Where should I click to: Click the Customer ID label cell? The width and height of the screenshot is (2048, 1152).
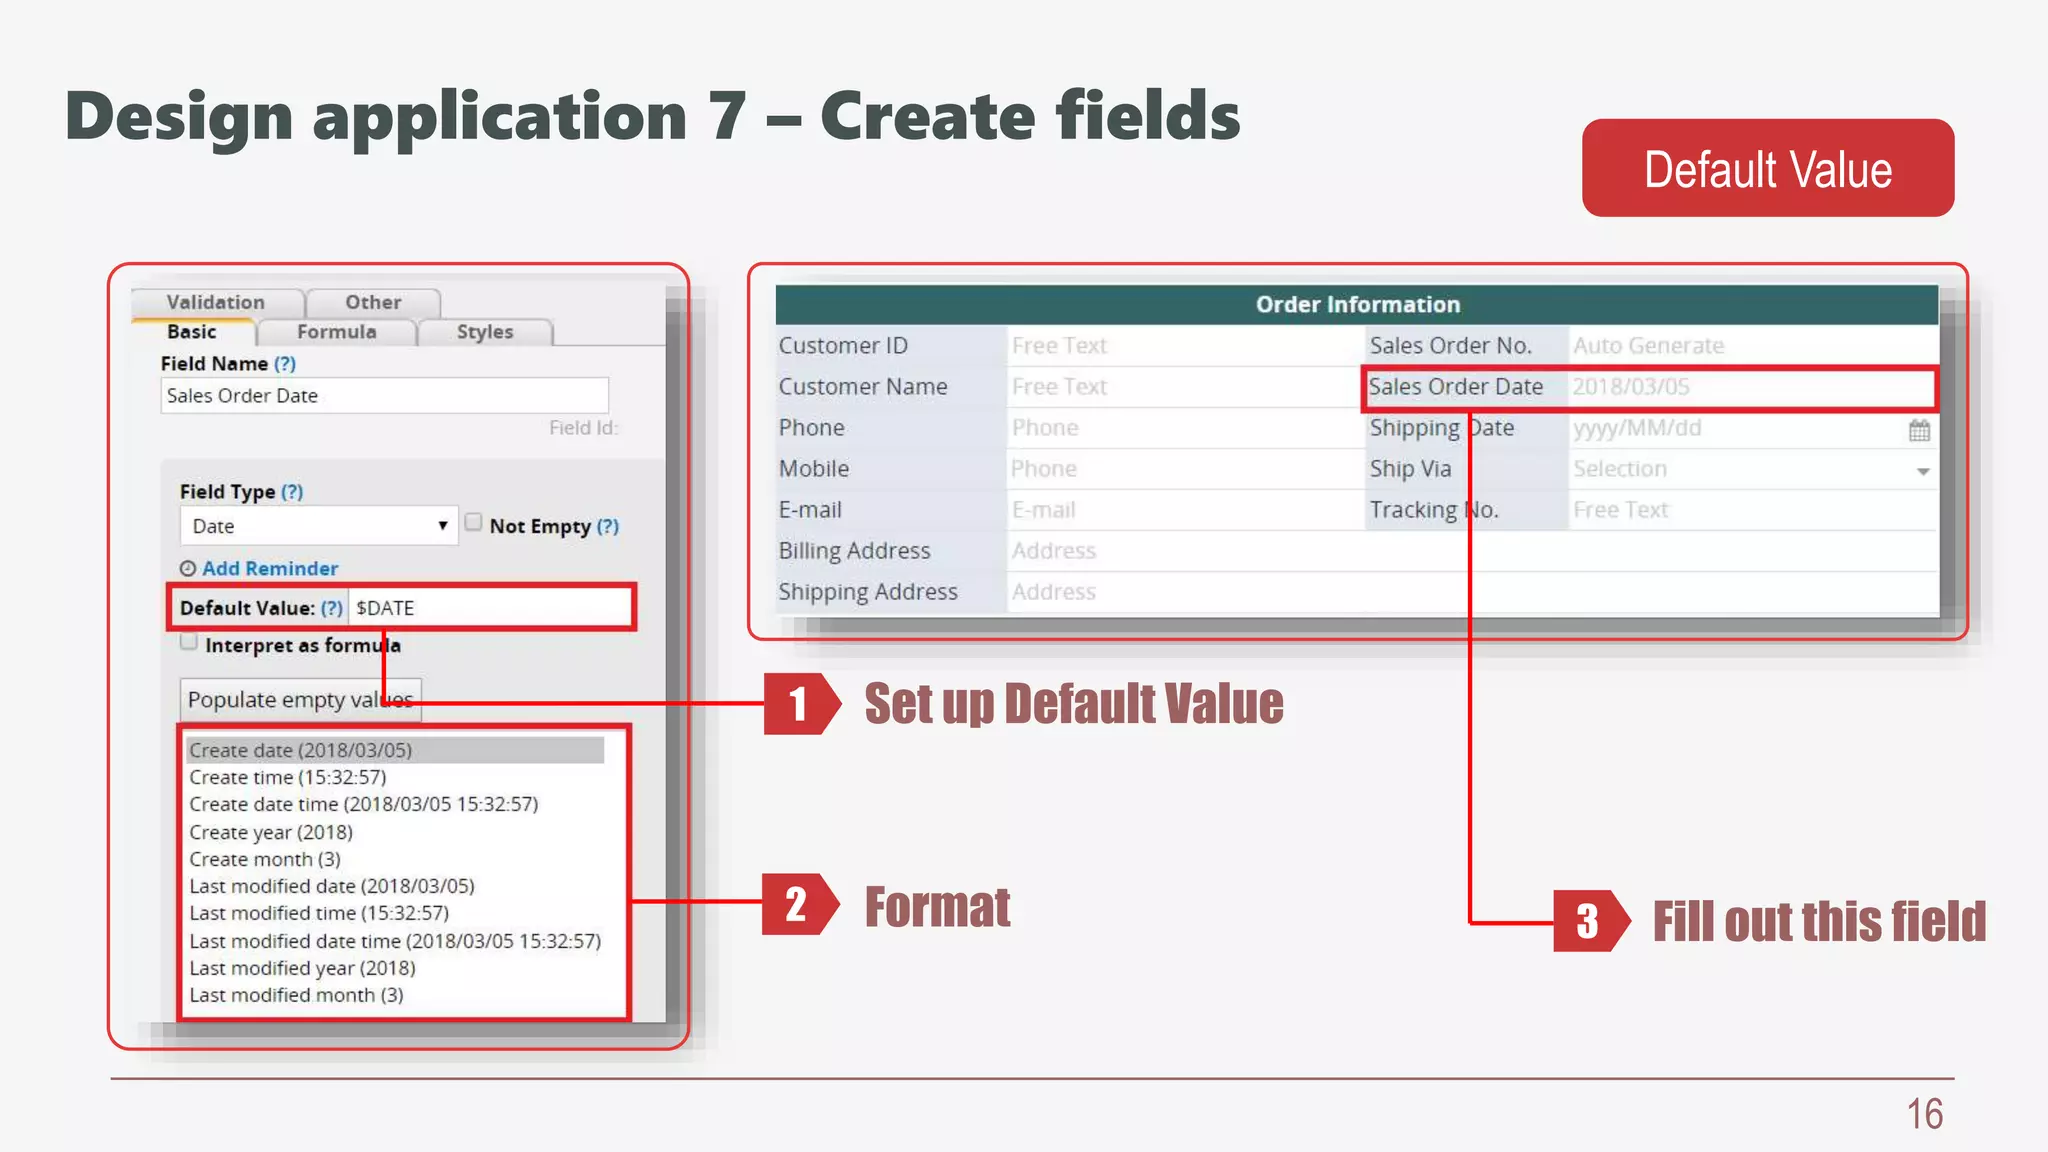point(891,346)
